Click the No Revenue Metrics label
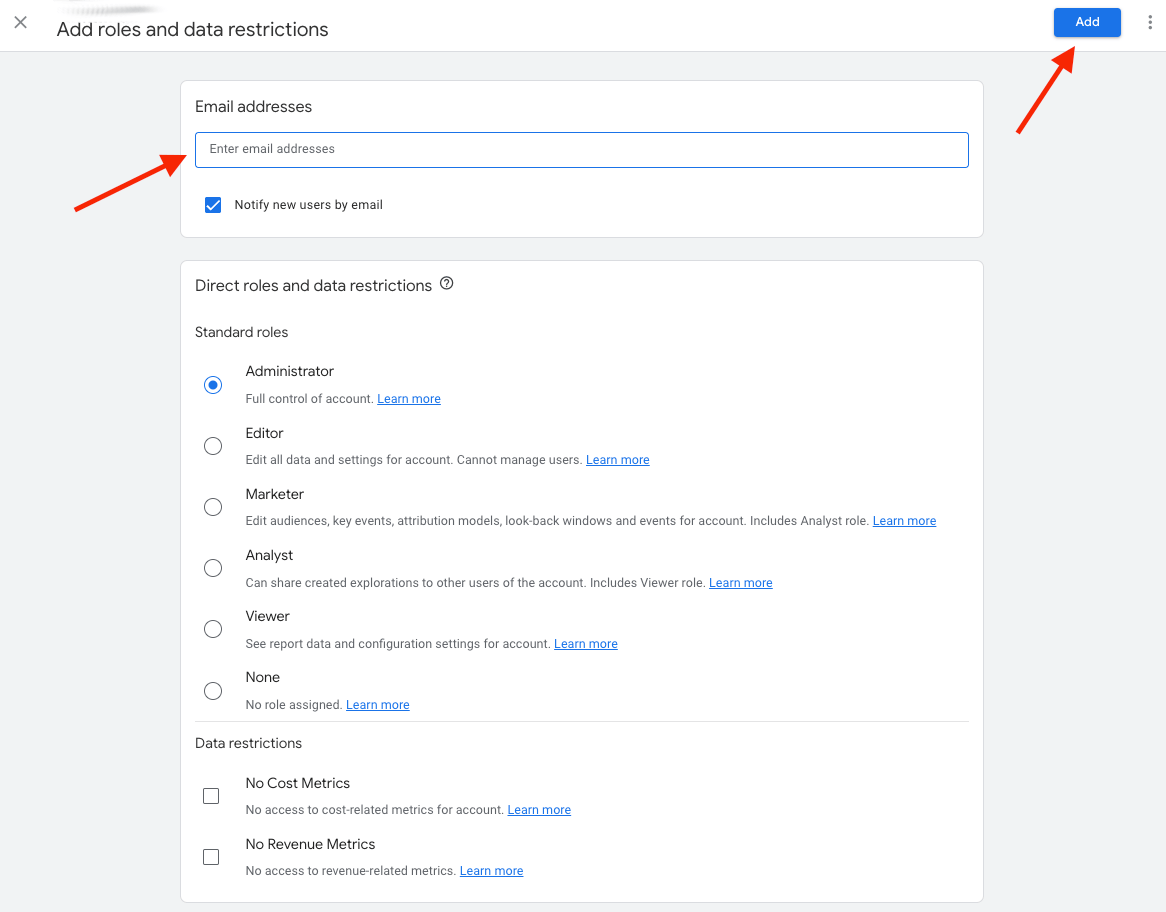This screenshot has height=912, width=1166. tap(310, 844)
